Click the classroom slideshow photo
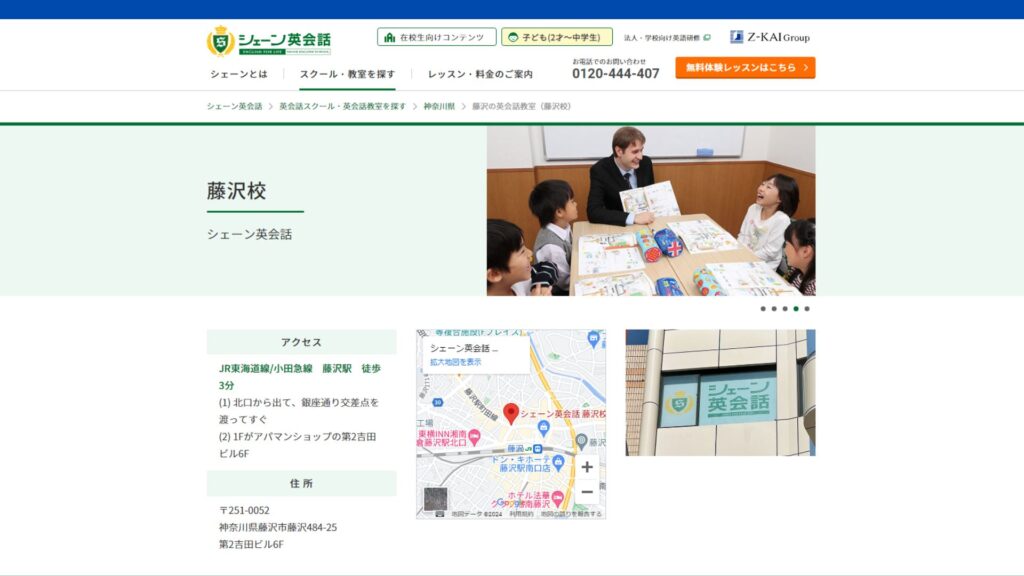 651,211
